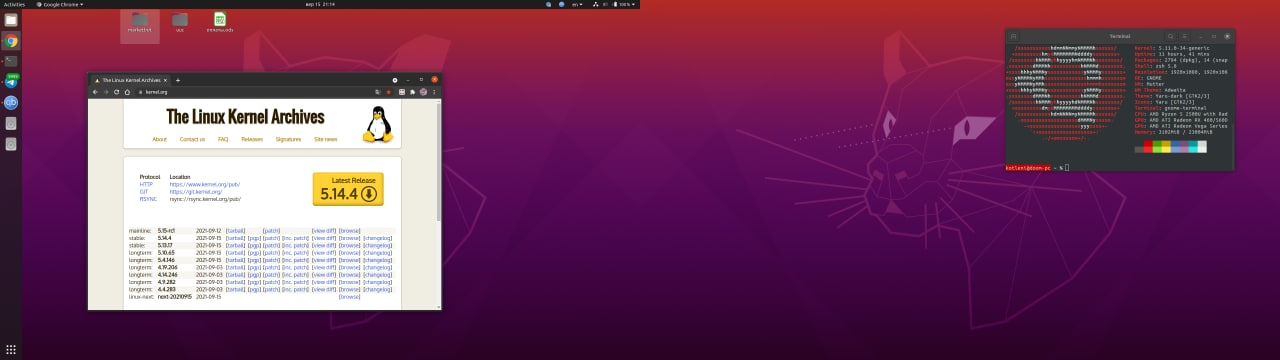
Task: Select the first desktop folder icon
Action: (x=140, y=22)
